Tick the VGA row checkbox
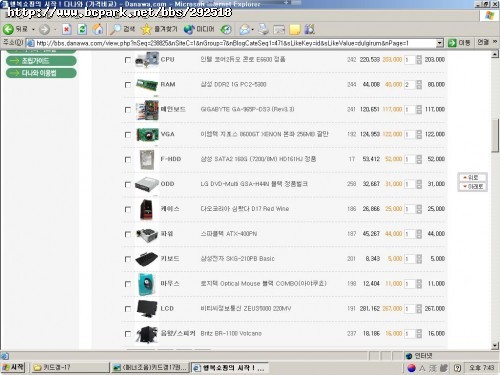500x375 pixels. pyautogui.click(x=127, y=135)
